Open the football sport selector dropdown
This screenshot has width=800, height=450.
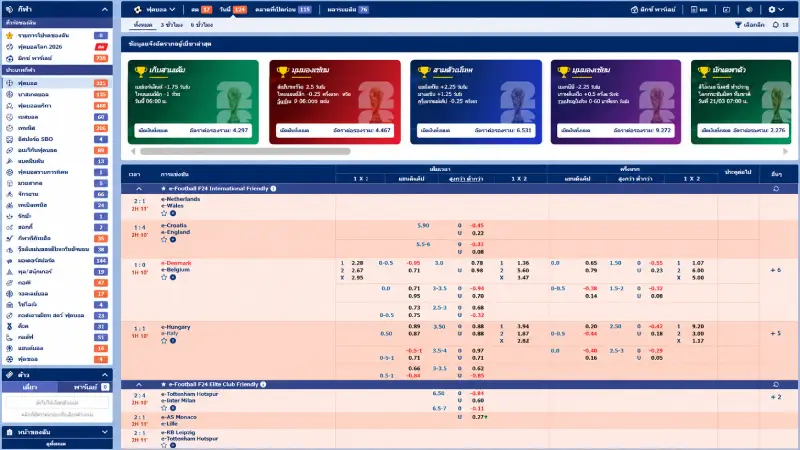tap(155, 9)
